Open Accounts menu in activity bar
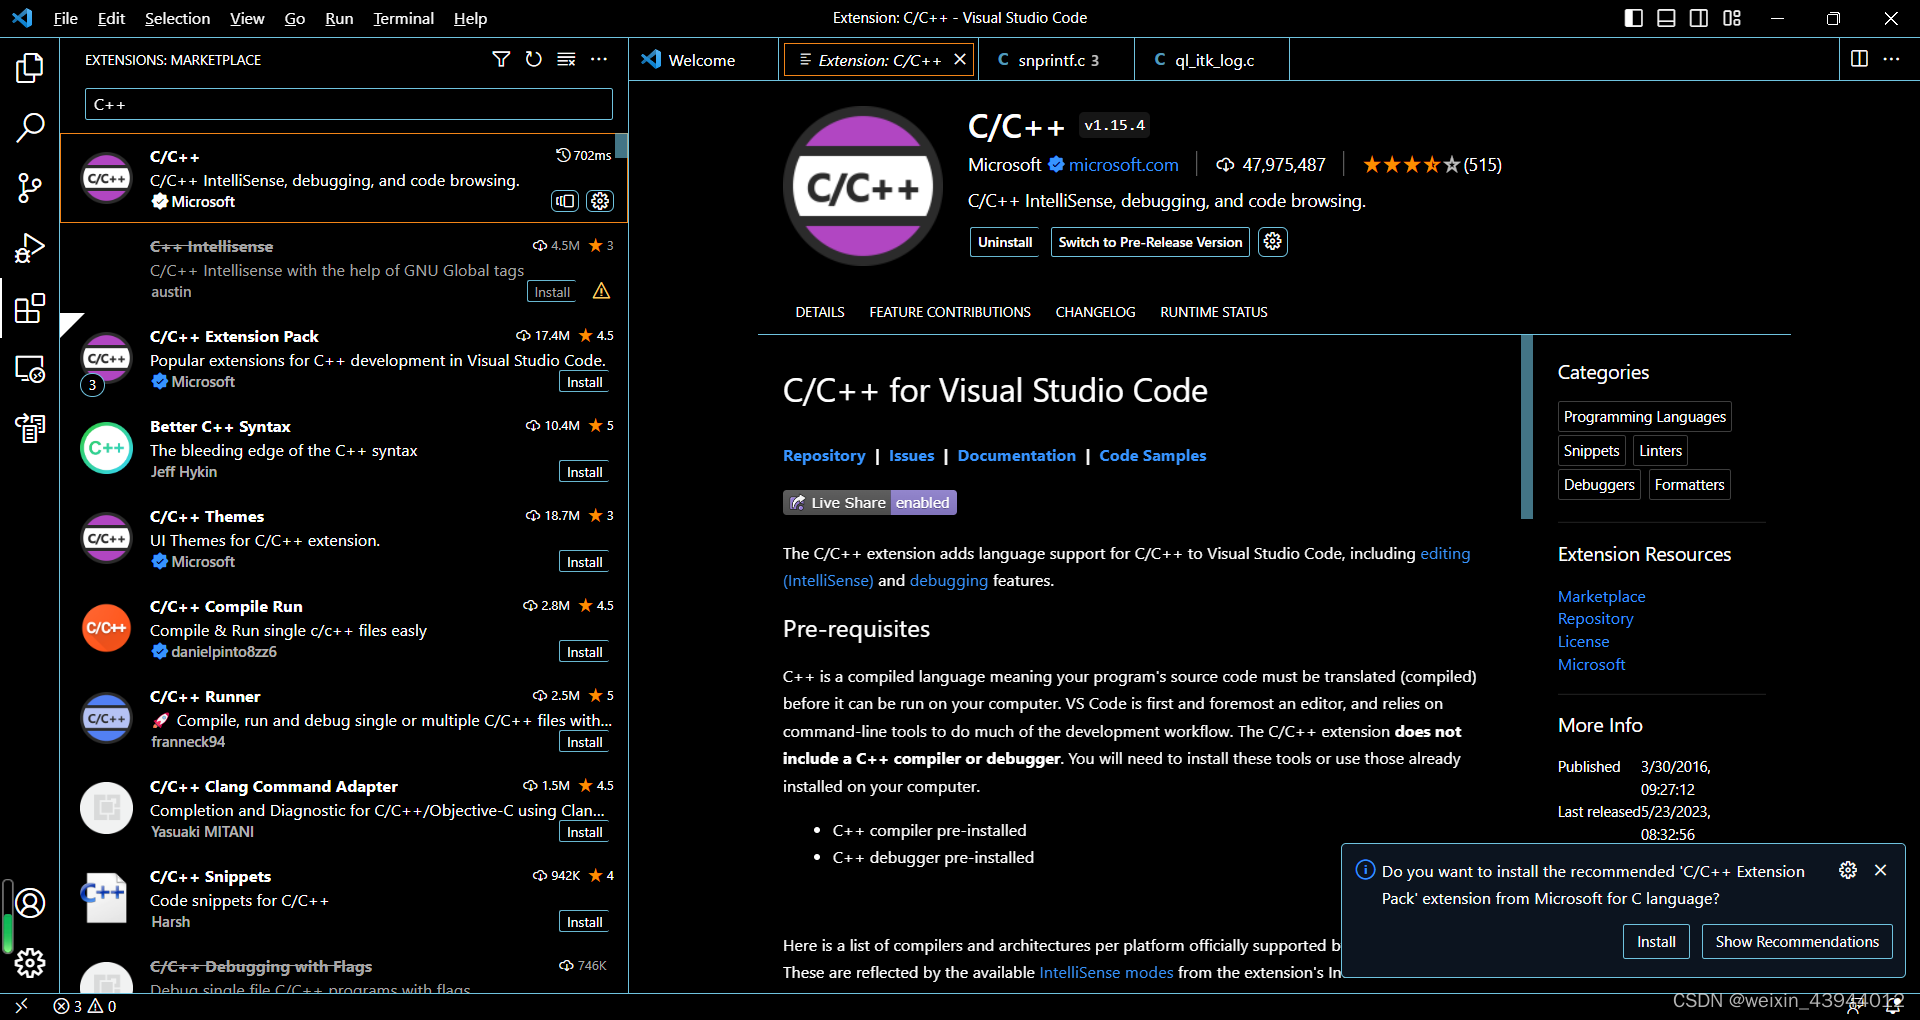This screenshot has width=1920, height=1020. [30, 903]
